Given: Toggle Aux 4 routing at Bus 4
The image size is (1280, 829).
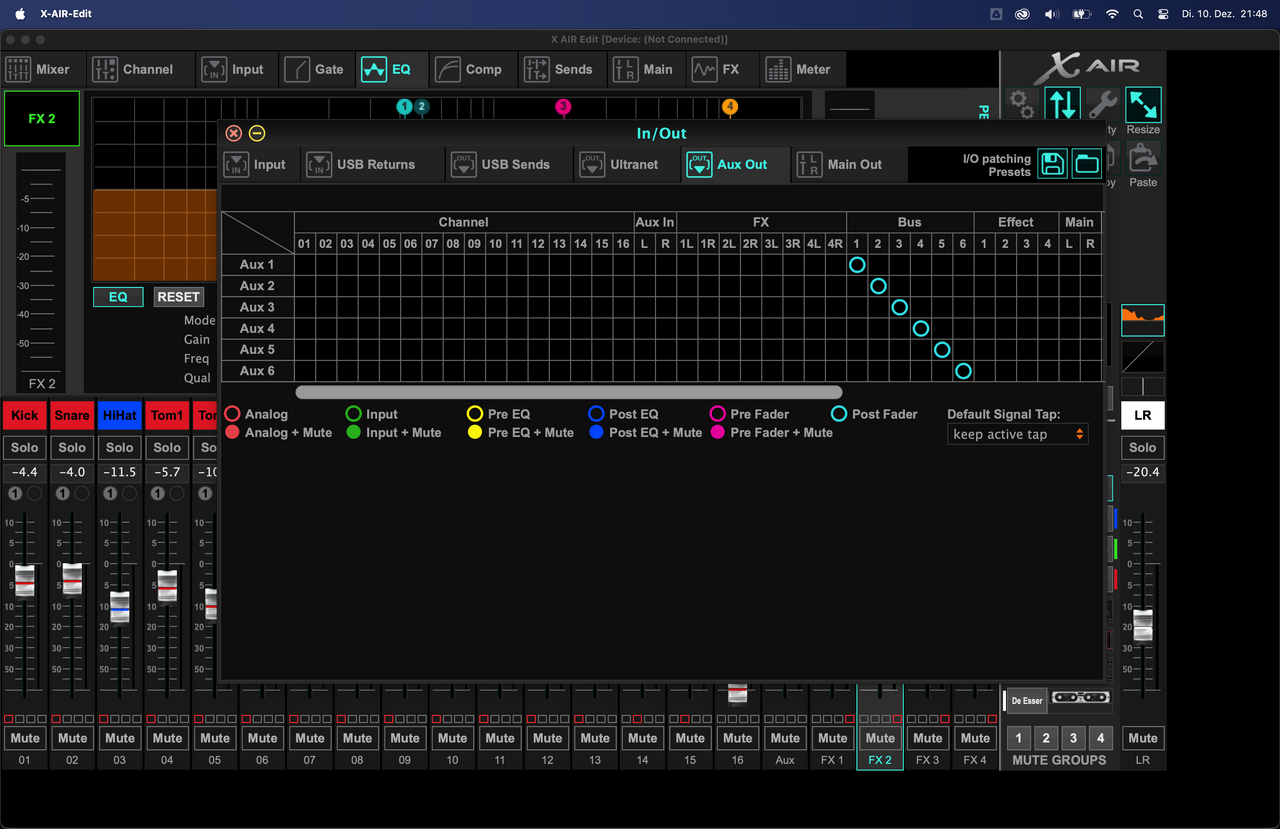Looking at the screenshot, I should tap(921, 328).
